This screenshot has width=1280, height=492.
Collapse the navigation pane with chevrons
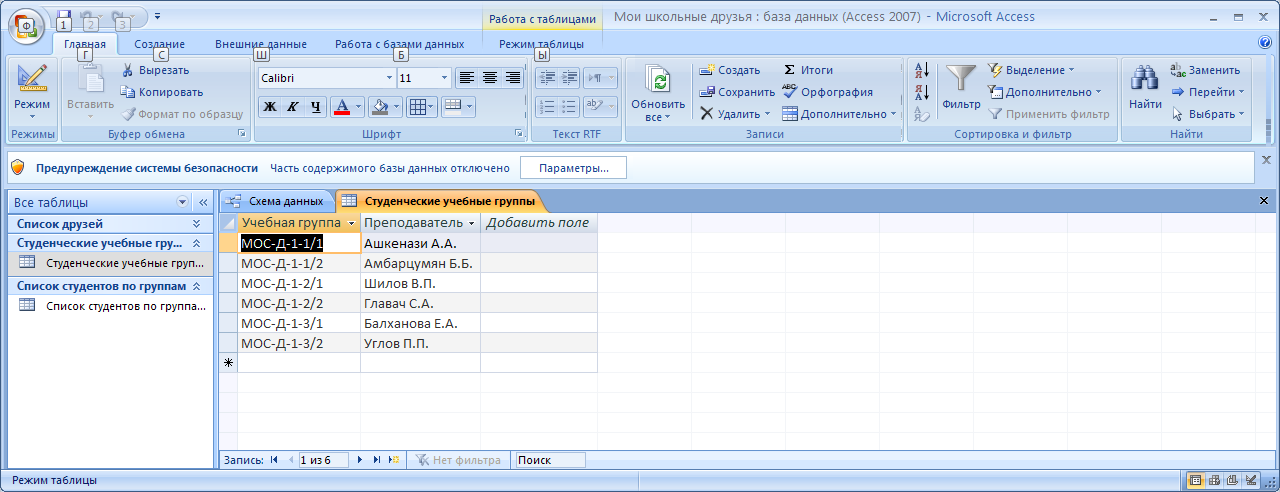203,202
